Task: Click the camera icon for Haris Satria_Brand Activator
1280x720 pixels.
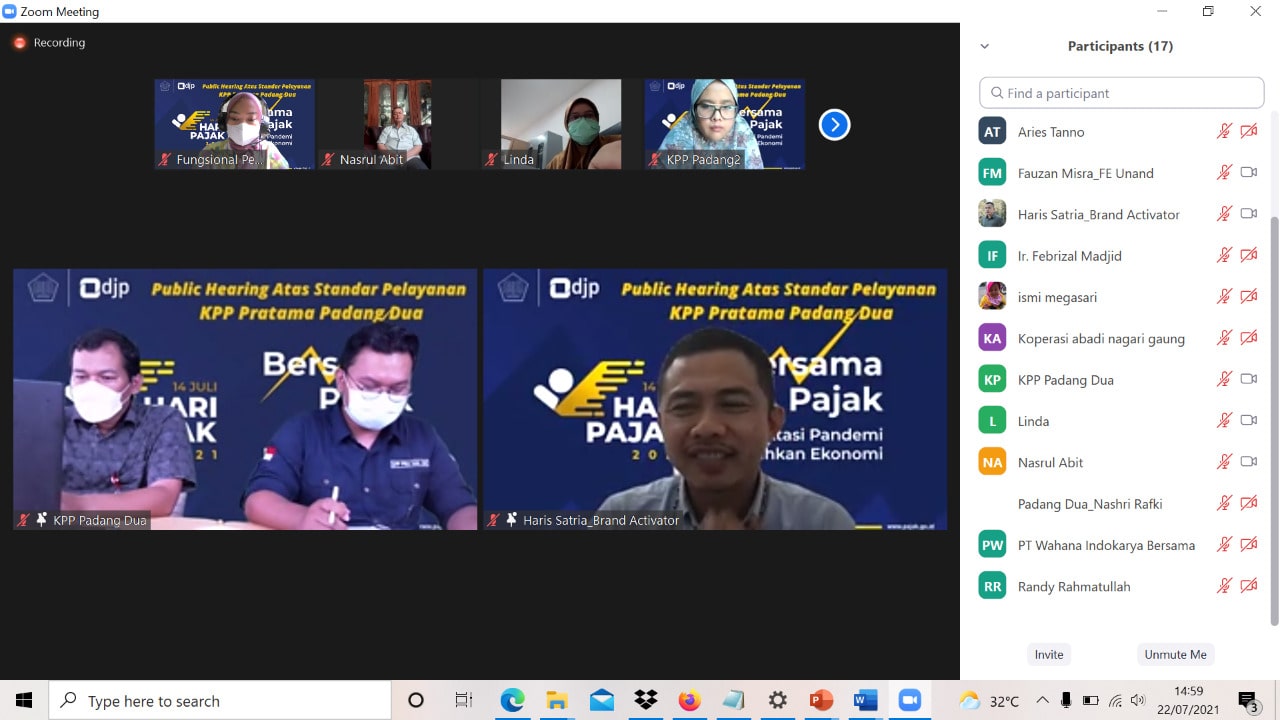Action: coord(1248,214)
